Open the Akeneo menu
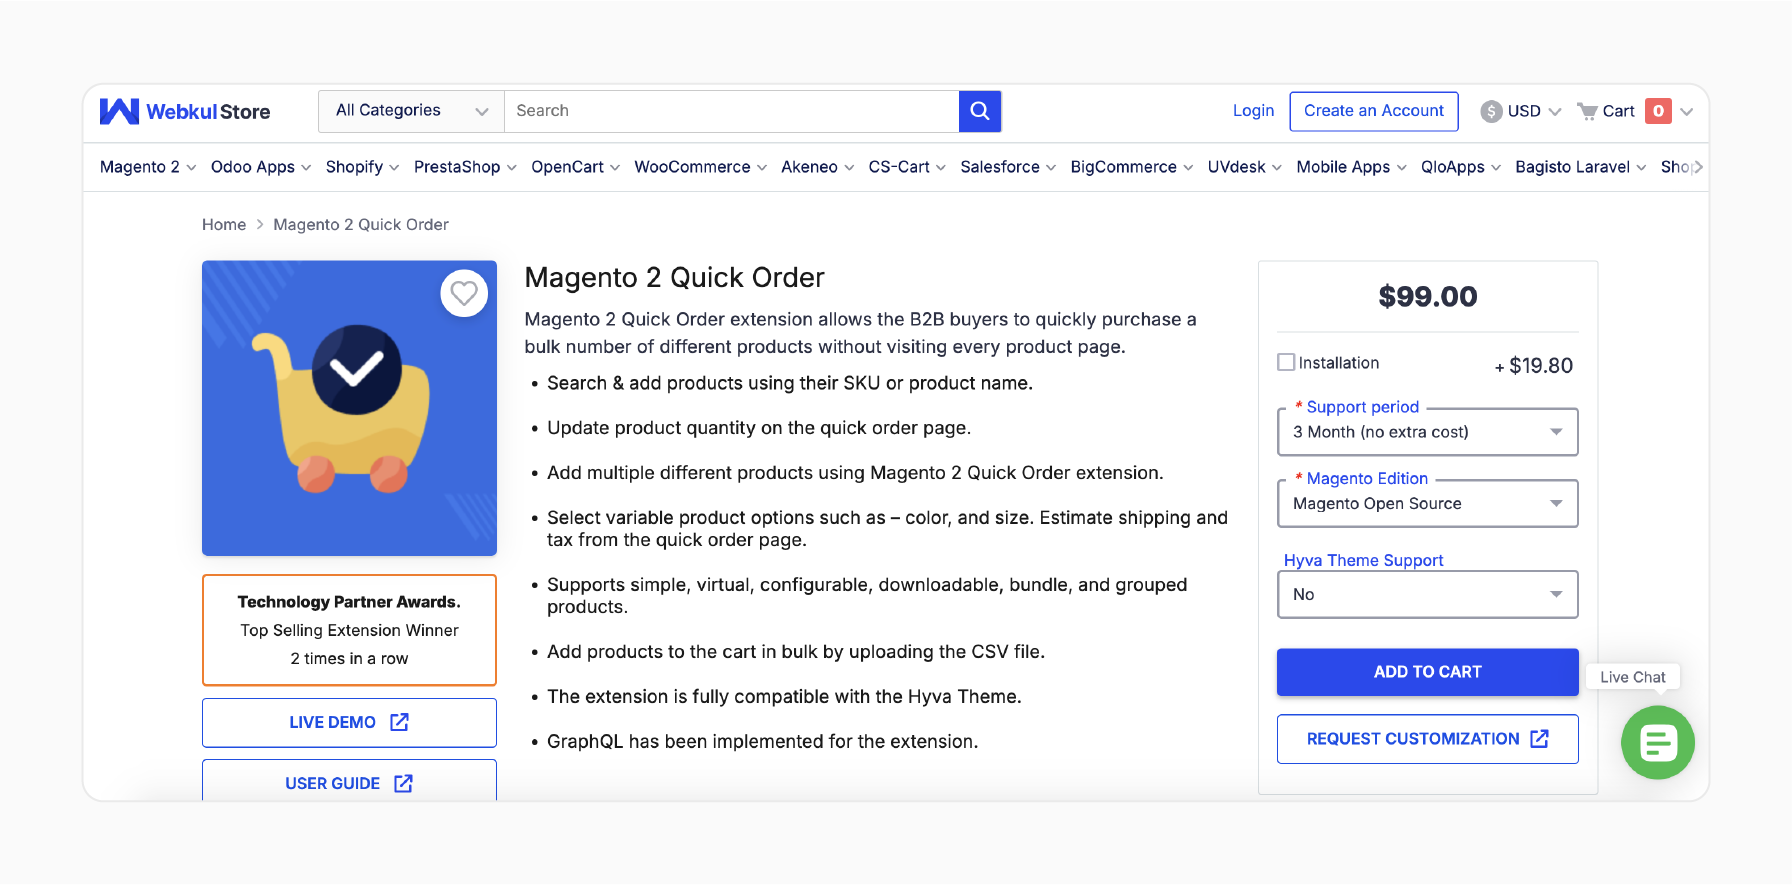This screenshot has height=885, width=1792. coord(817,167)
